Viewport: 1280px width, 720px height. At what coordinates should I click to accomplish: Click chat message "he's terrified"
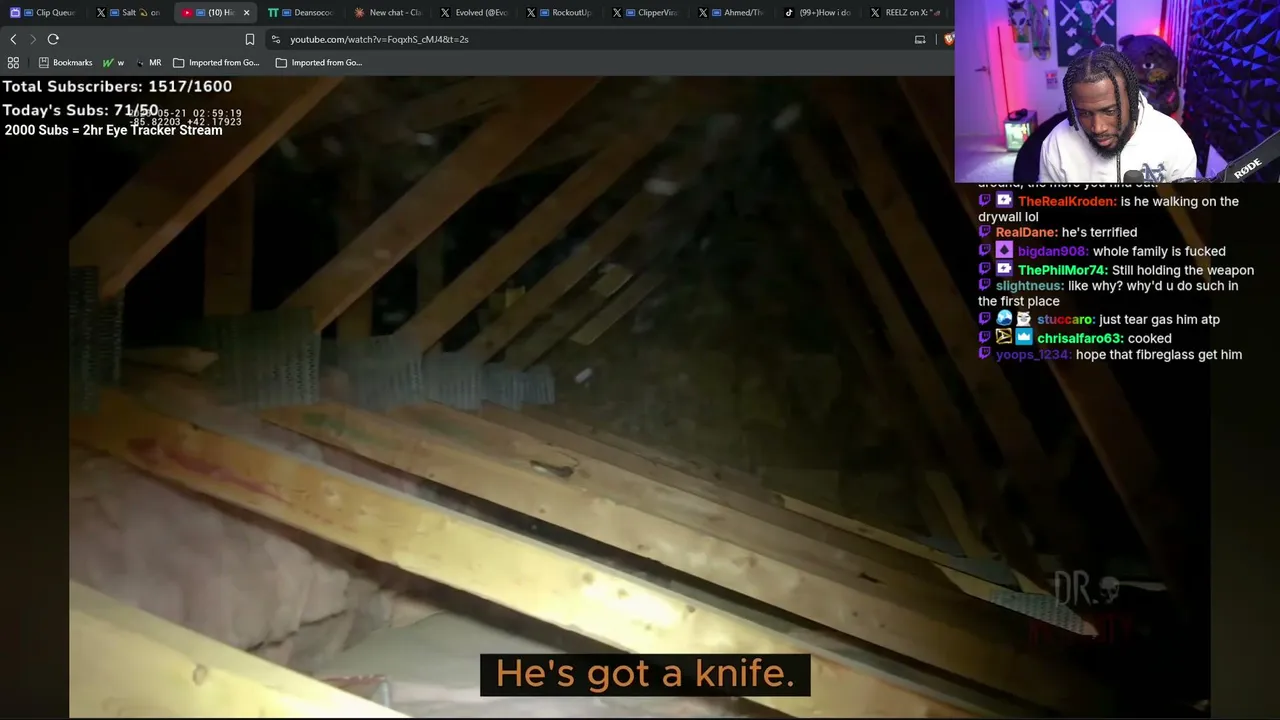(1099, 232)
